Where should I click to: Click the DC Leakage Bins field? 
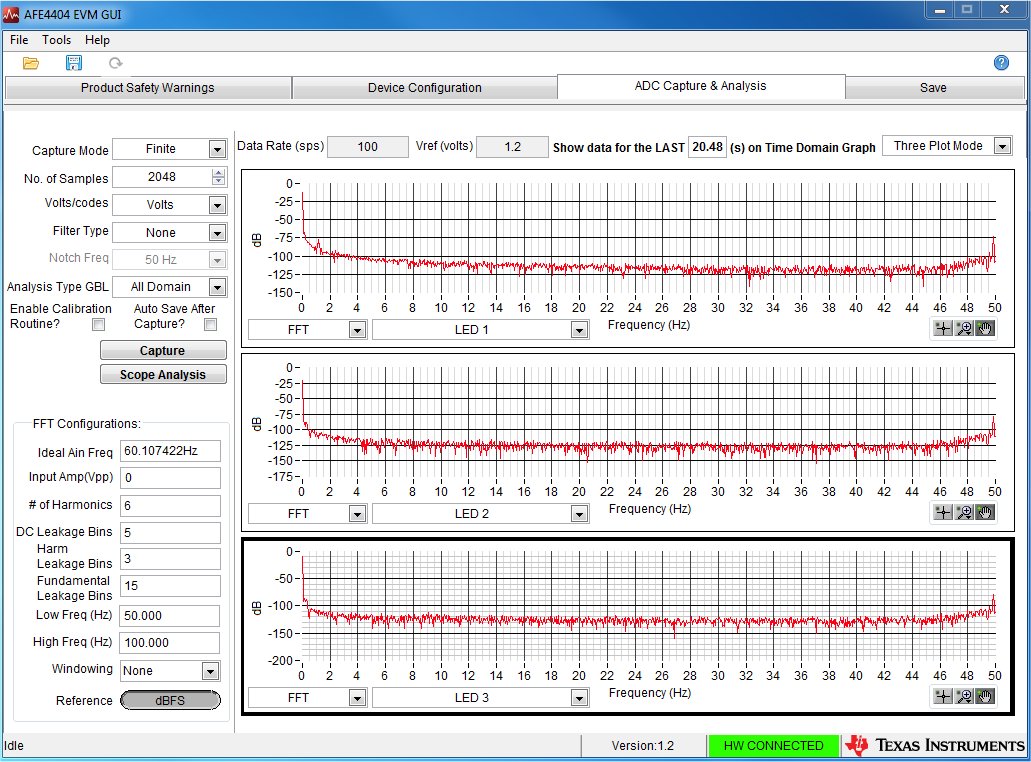pyautogui.click(x=170, y=533)
